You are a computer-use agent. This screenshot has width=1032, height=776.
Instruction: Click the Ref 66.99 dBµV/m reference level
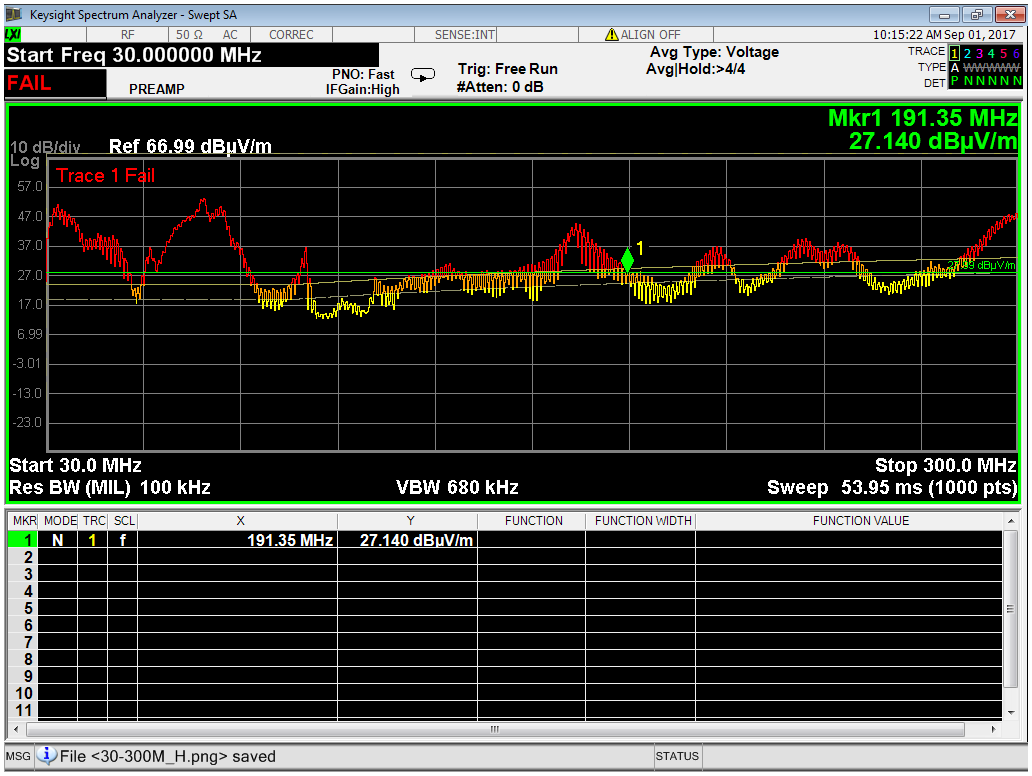coord(190,146)
